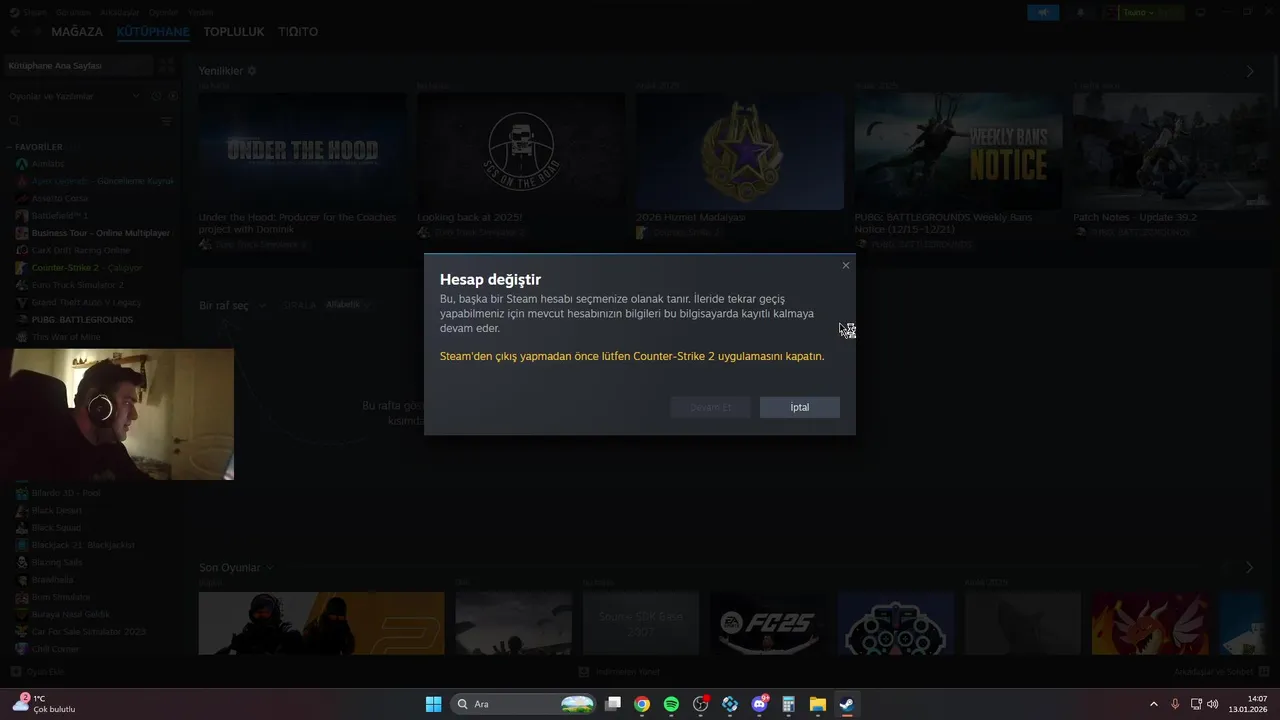This screenshot has width=1280, height=720.
Task: Advance Son Oyunlar with right arrow
Action: tap(1249, 567)
